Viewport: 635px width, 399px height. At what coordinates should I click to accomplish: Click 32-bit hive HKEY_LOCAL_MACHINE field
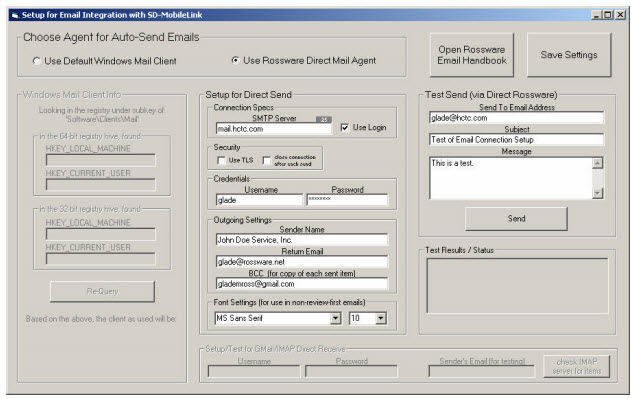(100, 234)
